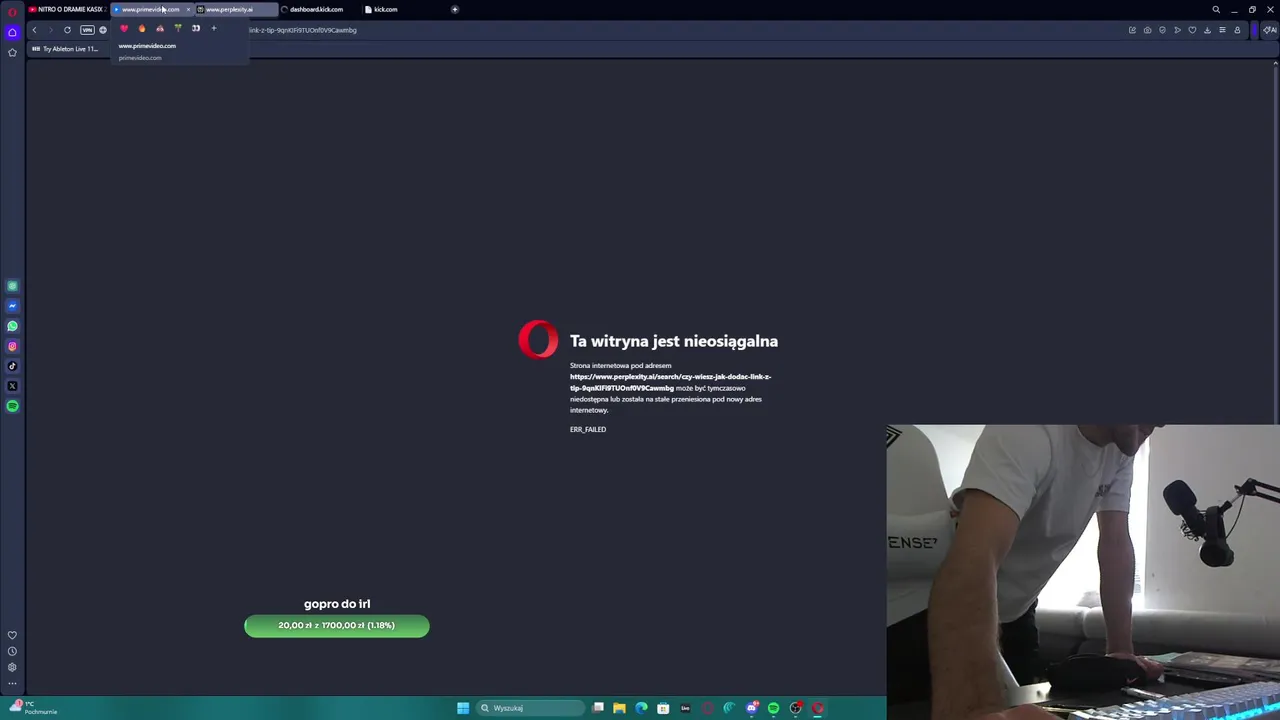Open sidebar history clock icon

(x=12, y=651)
